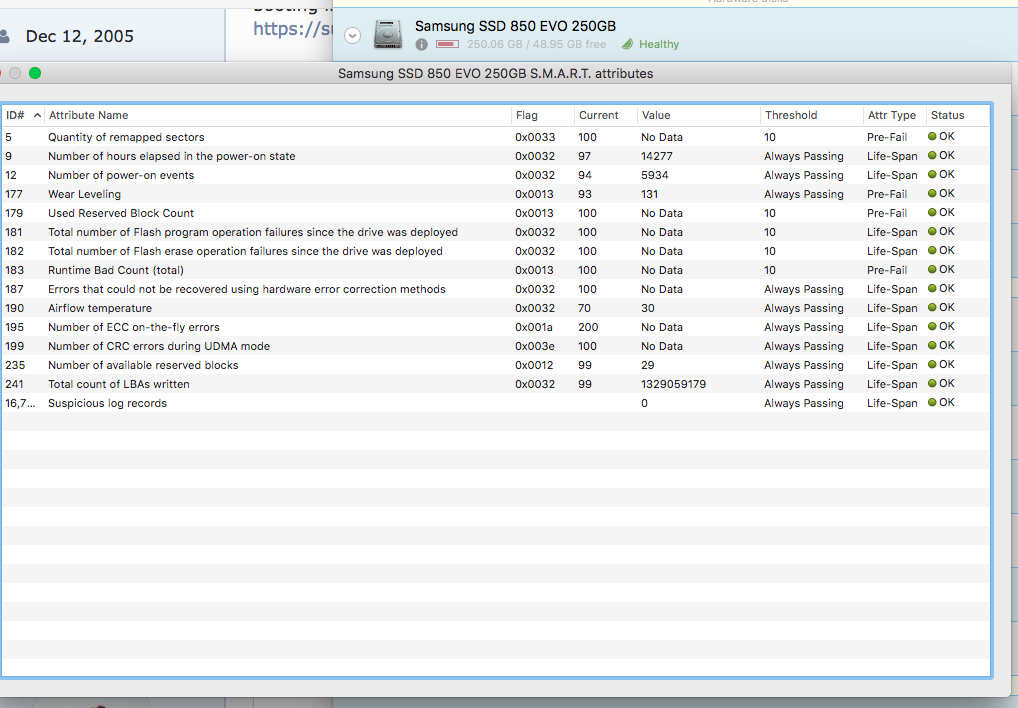This screenshot has width=1018, height=708.
Task: Select Number of ECC on-the-fly errors row
Action: coord(496,327)
